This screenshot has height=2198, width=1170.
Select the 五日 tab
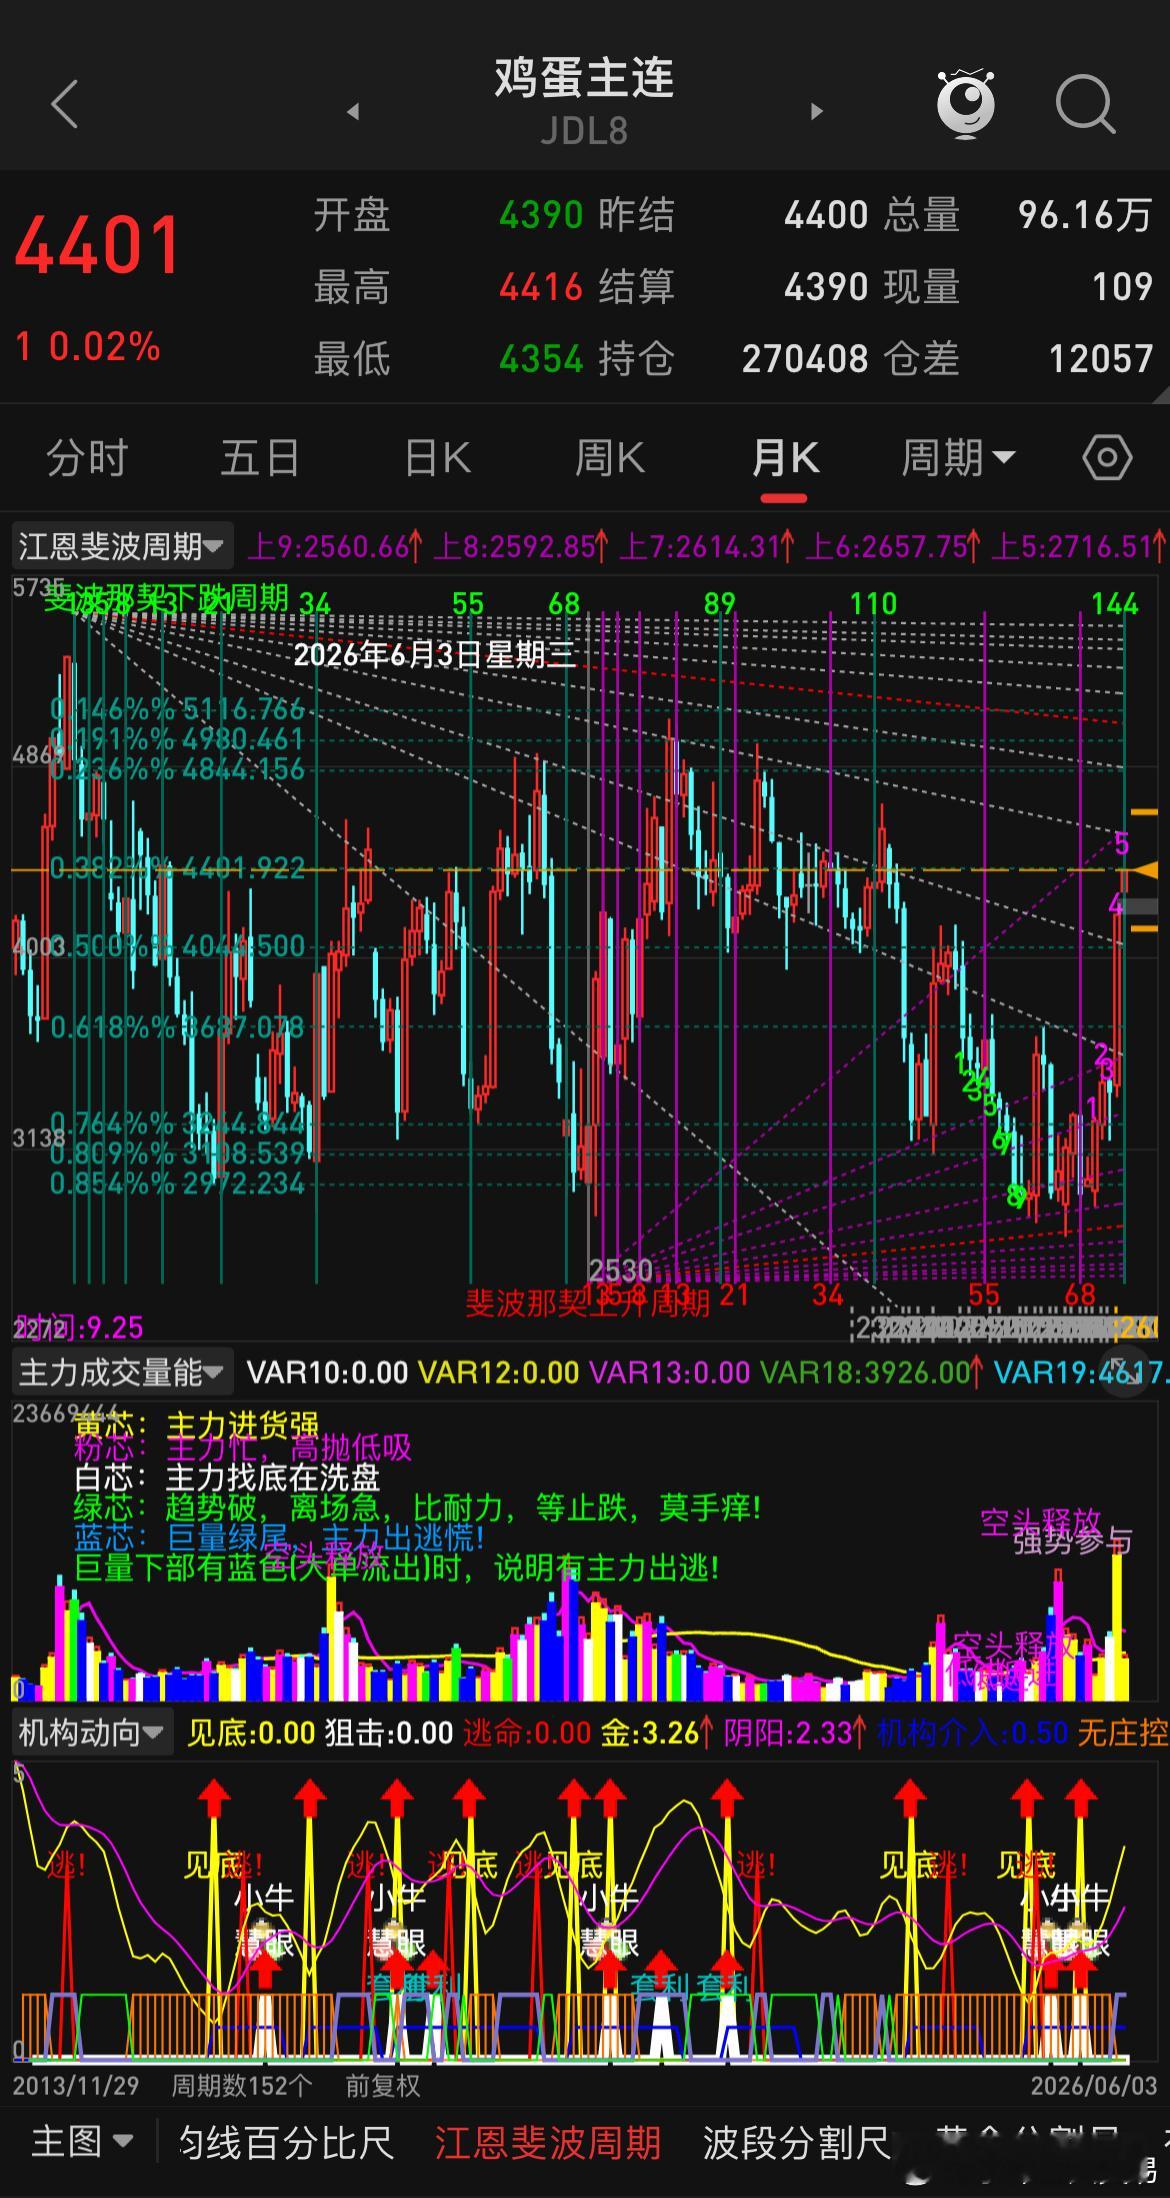260,459
